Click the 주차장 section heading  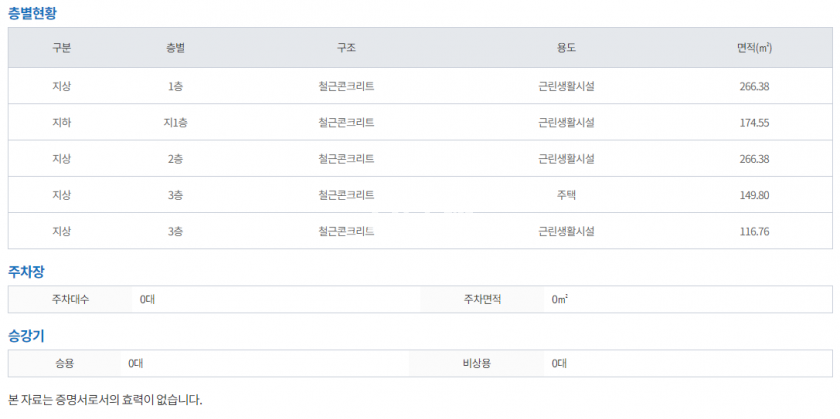pyautogui.click(x=26, y=271)
